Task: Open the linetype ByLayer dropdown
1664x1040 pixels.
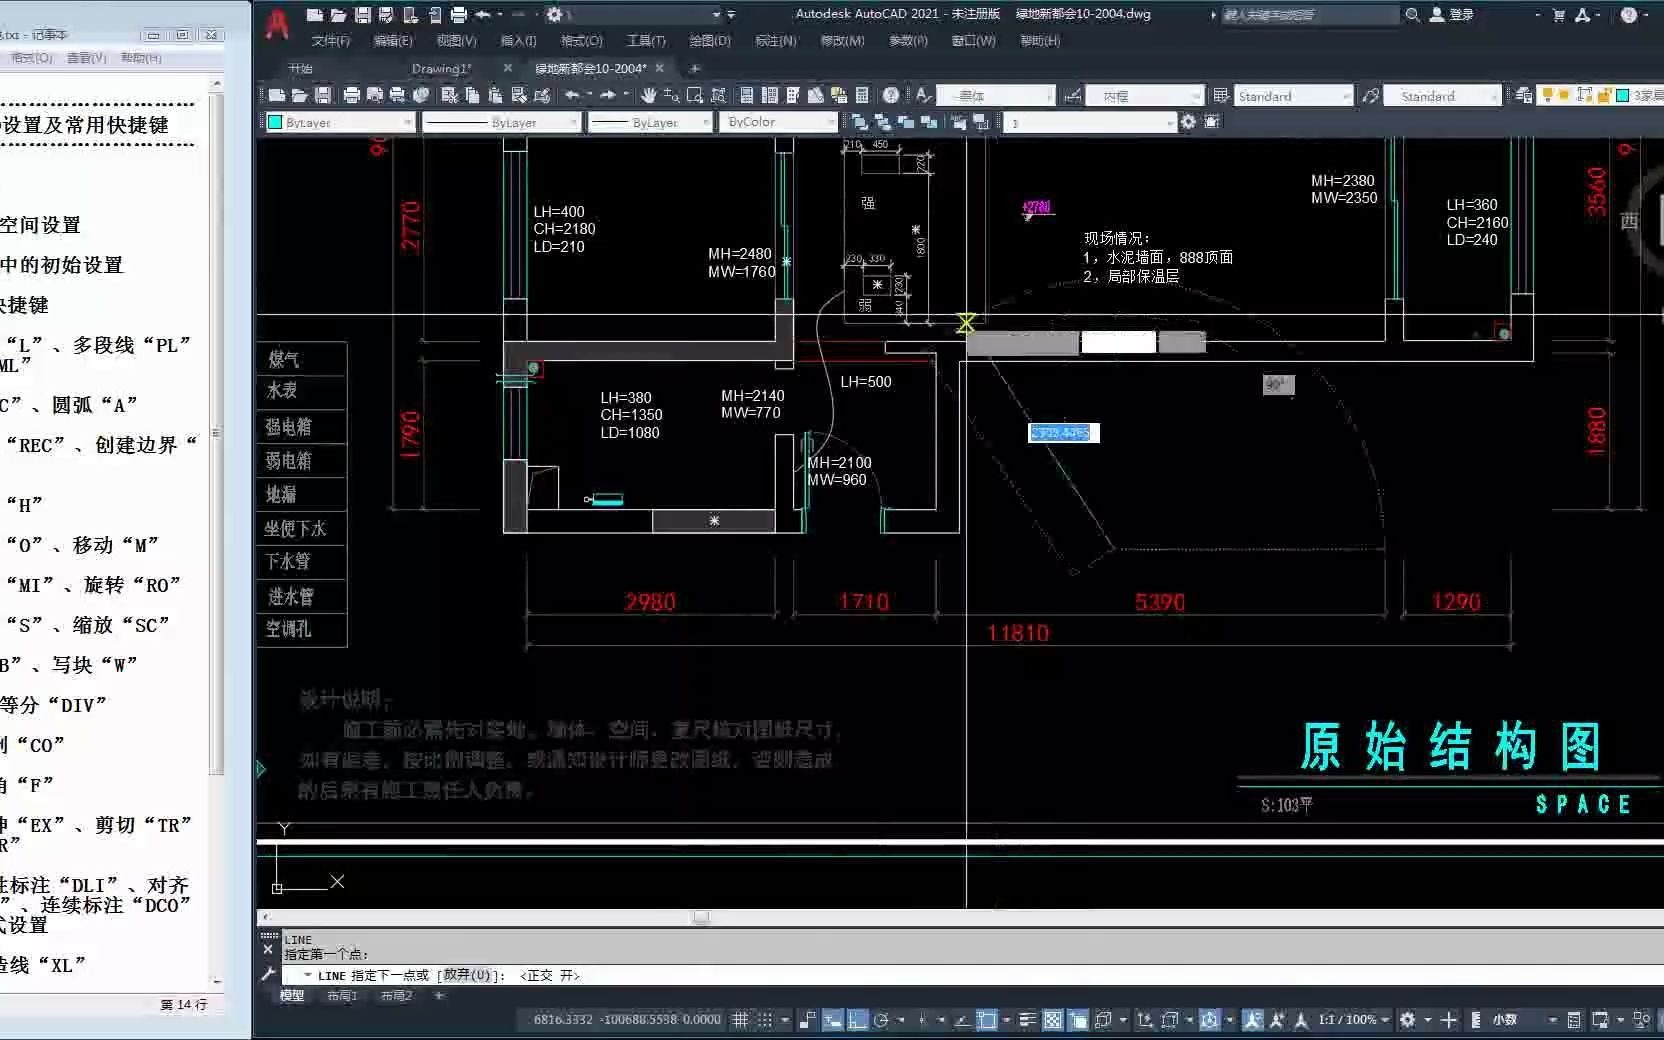Action: click(502, 122)
